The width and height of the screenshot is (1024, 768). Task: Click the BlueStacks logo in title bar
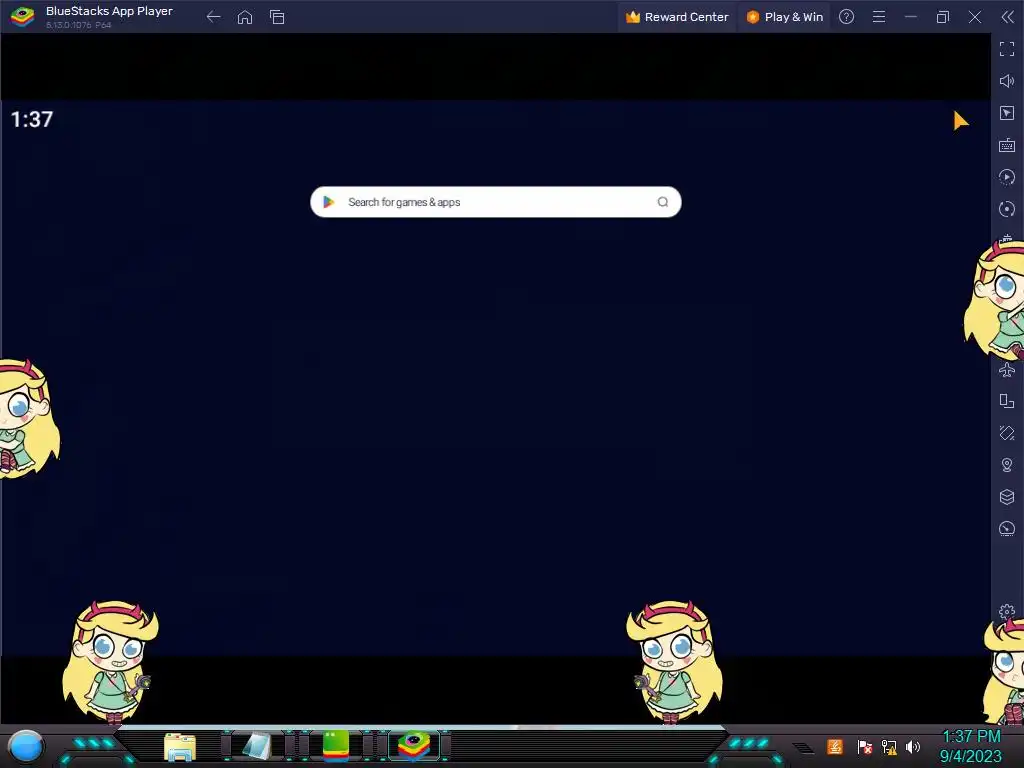click(22, 17)
